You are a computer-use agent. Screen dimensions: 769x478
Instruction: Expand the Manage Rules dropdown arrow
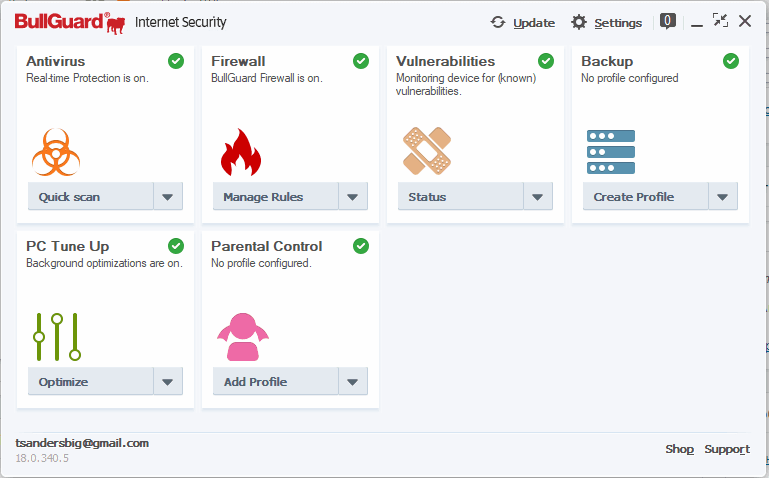(x=353, y=196)
